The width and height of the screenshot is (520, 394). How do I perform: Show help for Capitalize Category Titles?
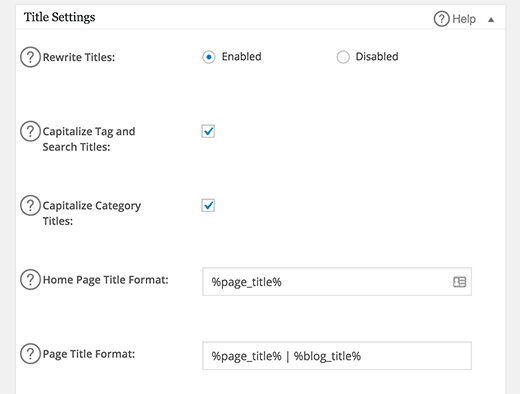(x=30, y=205)
